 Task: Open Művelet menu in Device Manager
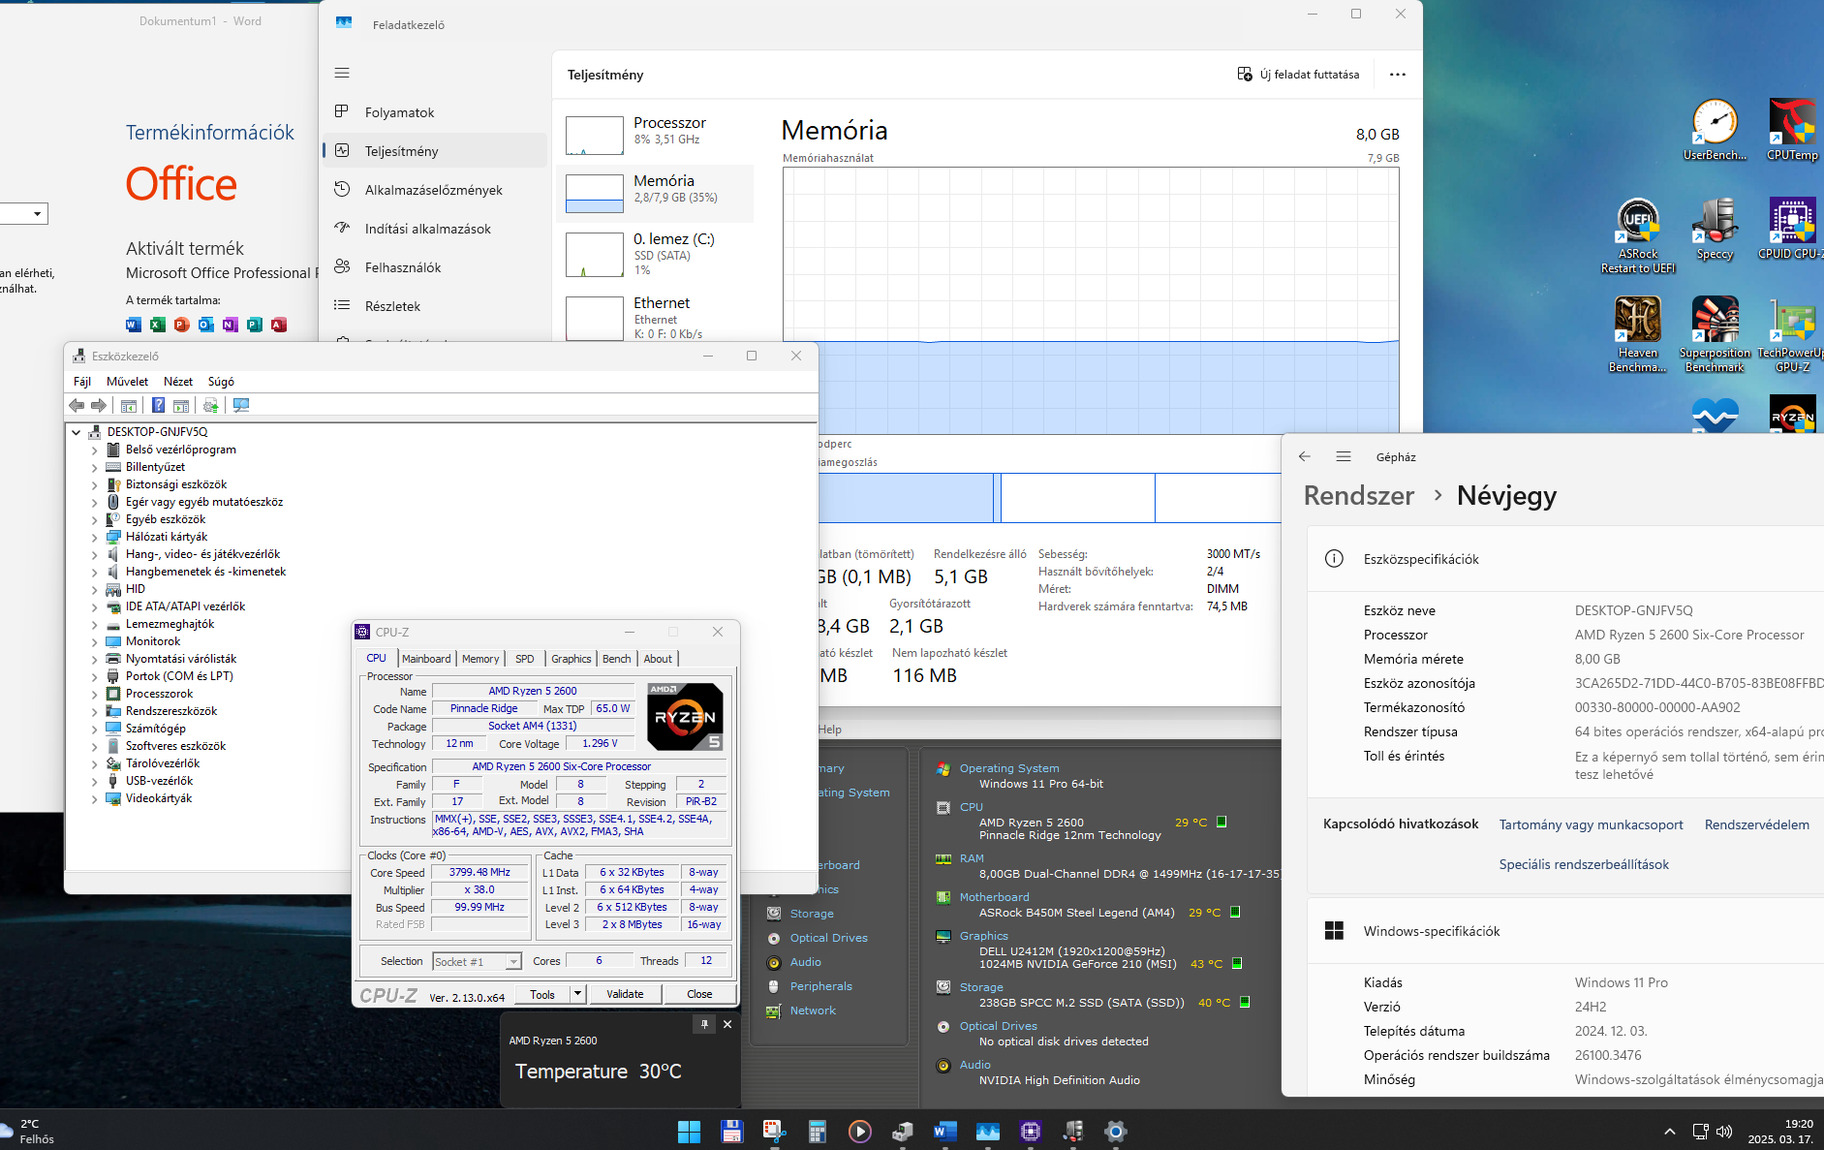coord(127,381)
